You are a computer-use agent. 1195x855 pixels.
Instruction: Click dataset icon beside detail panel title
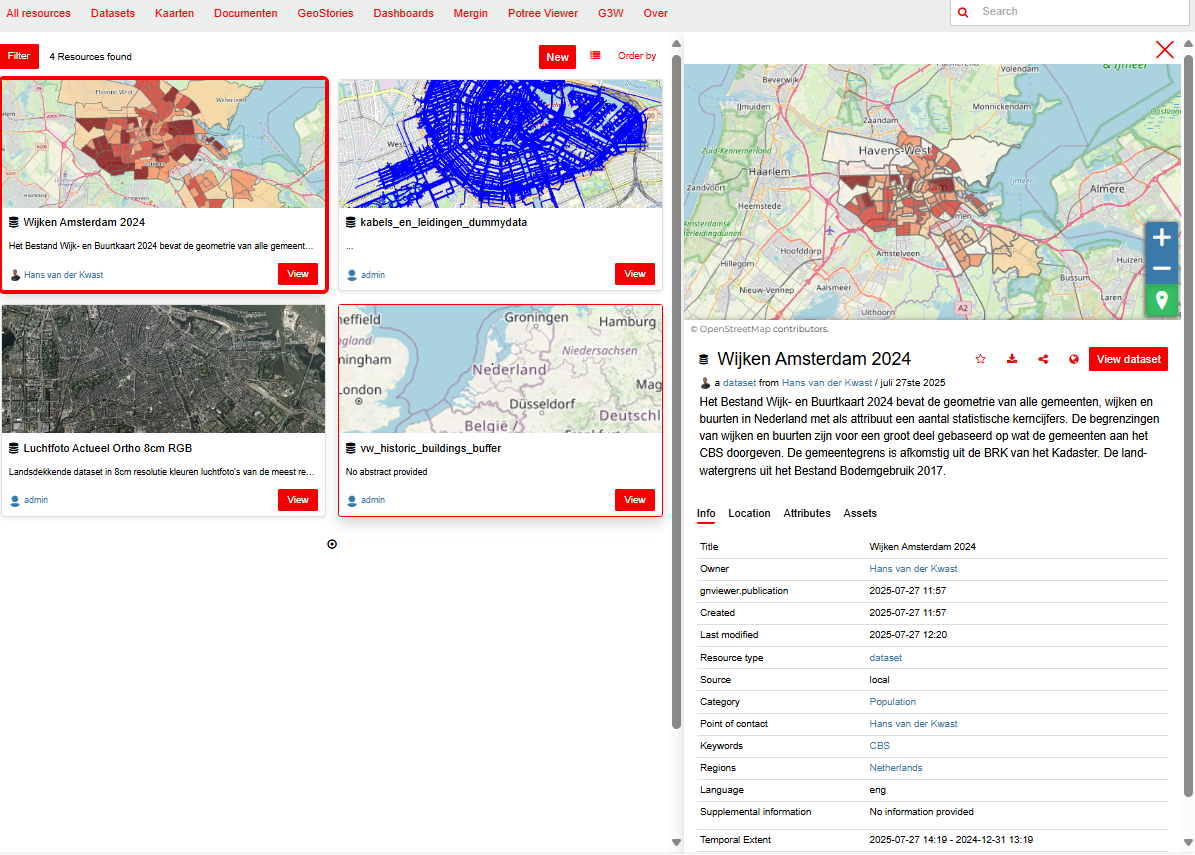(704, 359)
